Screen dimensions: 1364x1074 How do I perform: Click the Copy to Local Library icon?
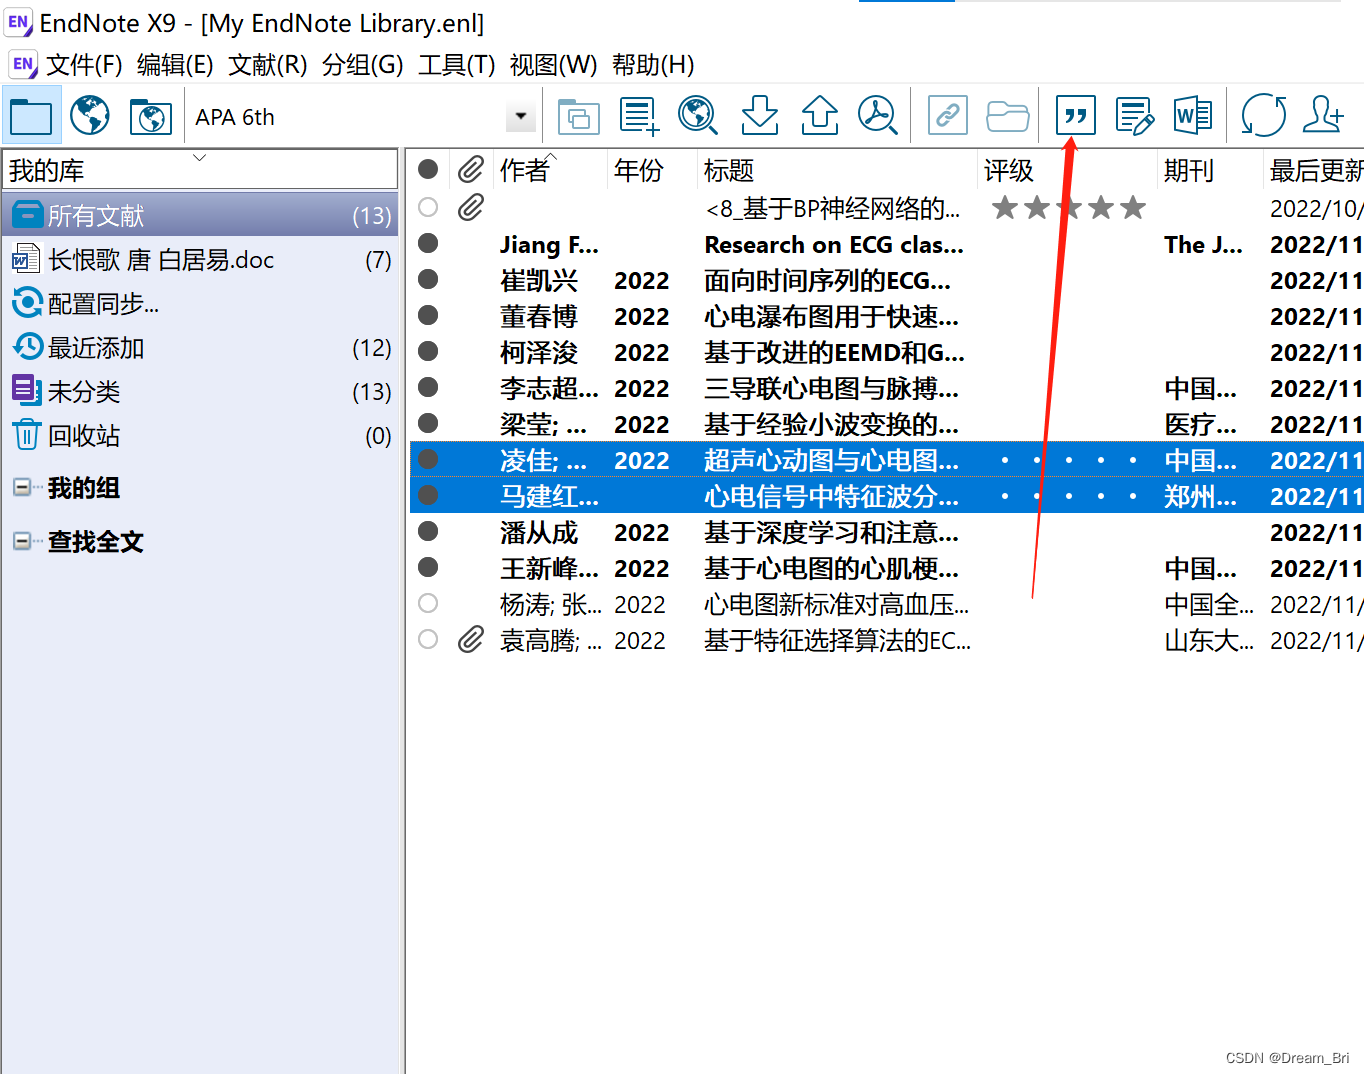[578, 116]
